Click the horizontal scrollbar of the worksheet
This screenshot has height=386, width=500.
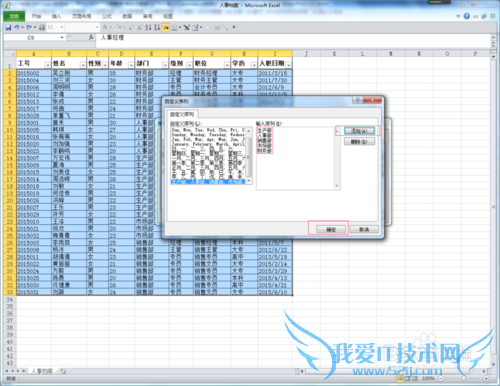393,371
